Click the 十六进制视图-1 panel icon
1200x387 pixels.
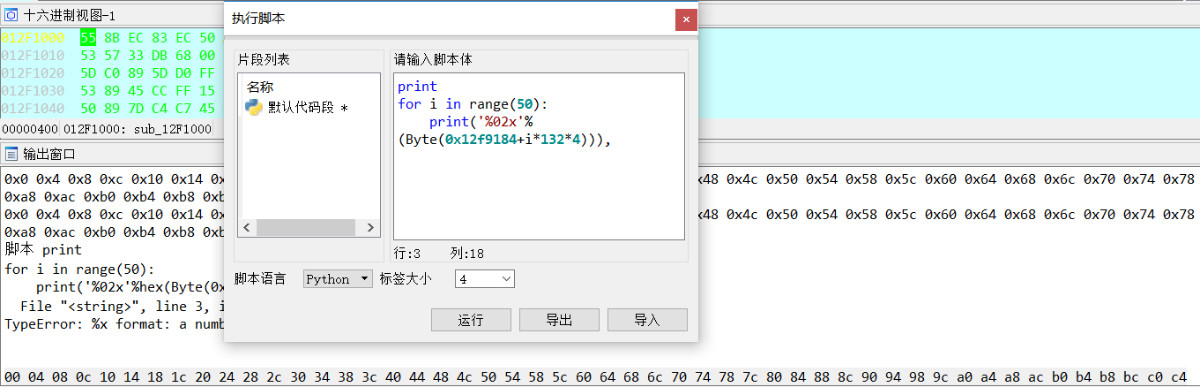[x=10, y=15]
